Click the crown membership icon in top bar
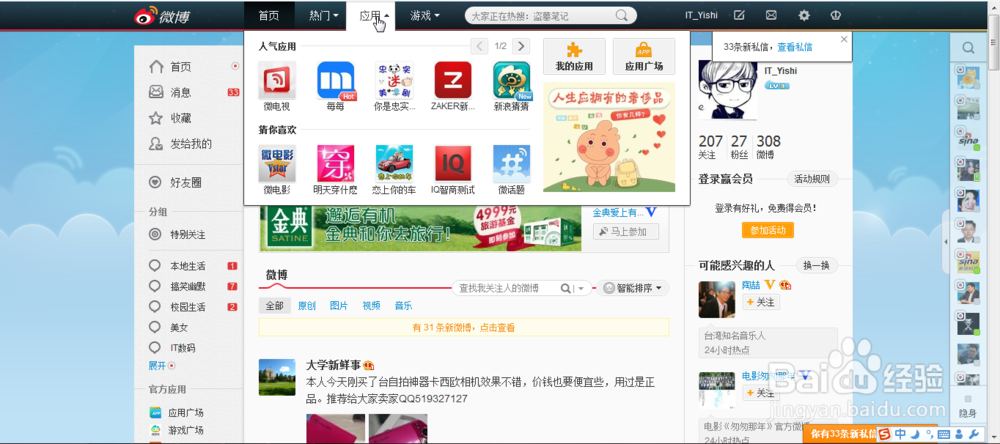Screen dimensions: 1000x444 (x=835, y=15)
